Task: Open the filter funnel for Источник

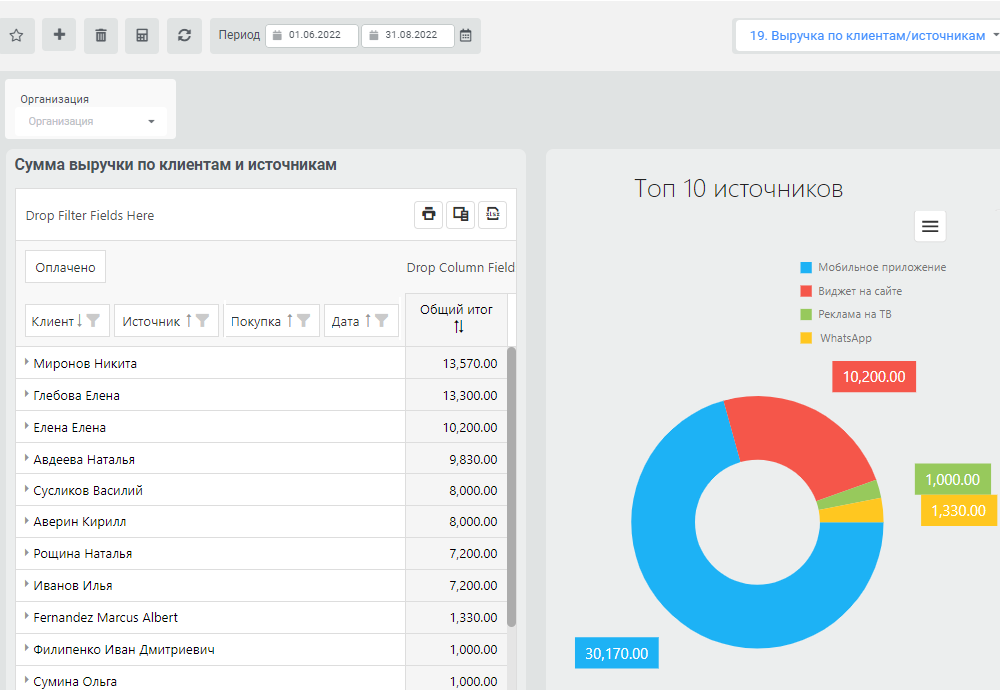Action: click(x=202, y=321)
